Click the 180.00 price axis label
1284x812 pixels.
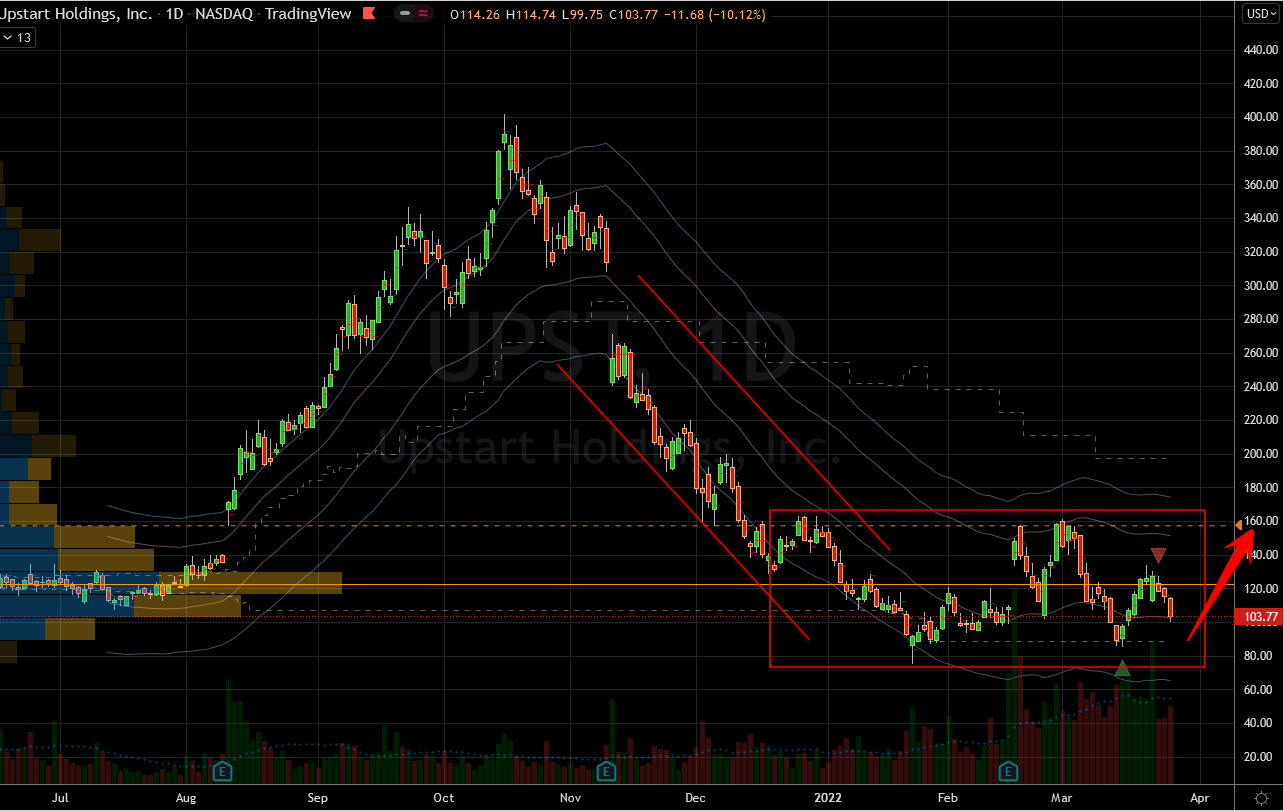tap(1259, 487)
